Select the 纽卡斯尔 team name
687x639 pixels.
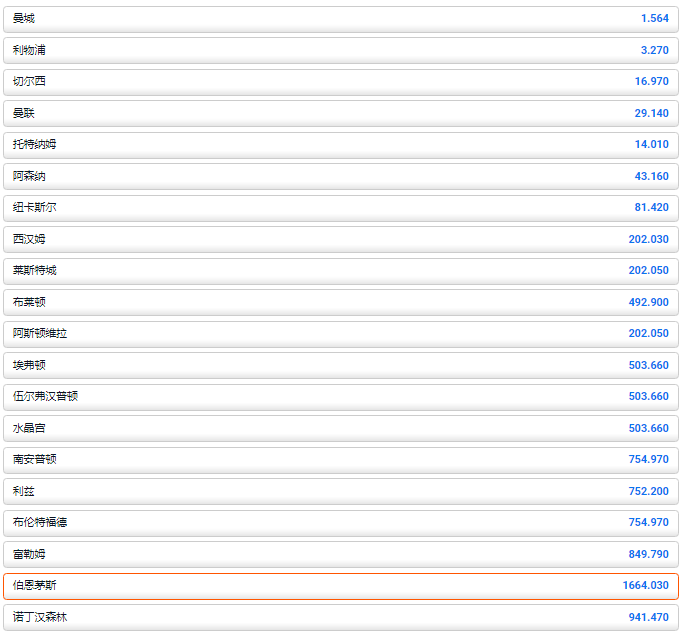pyautogui.click(x=35, y=207)
